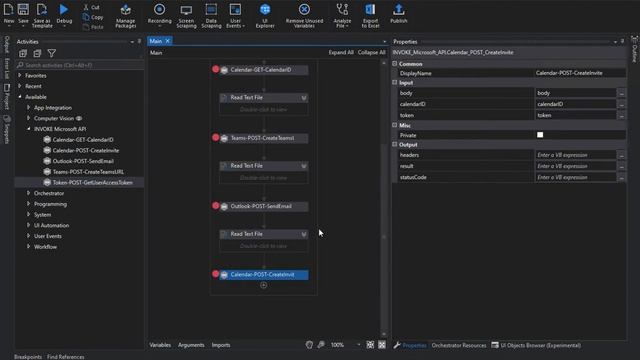Click the Cut toolbar item
The height and width of the screenshot is (360, 640).
point(91,7)
